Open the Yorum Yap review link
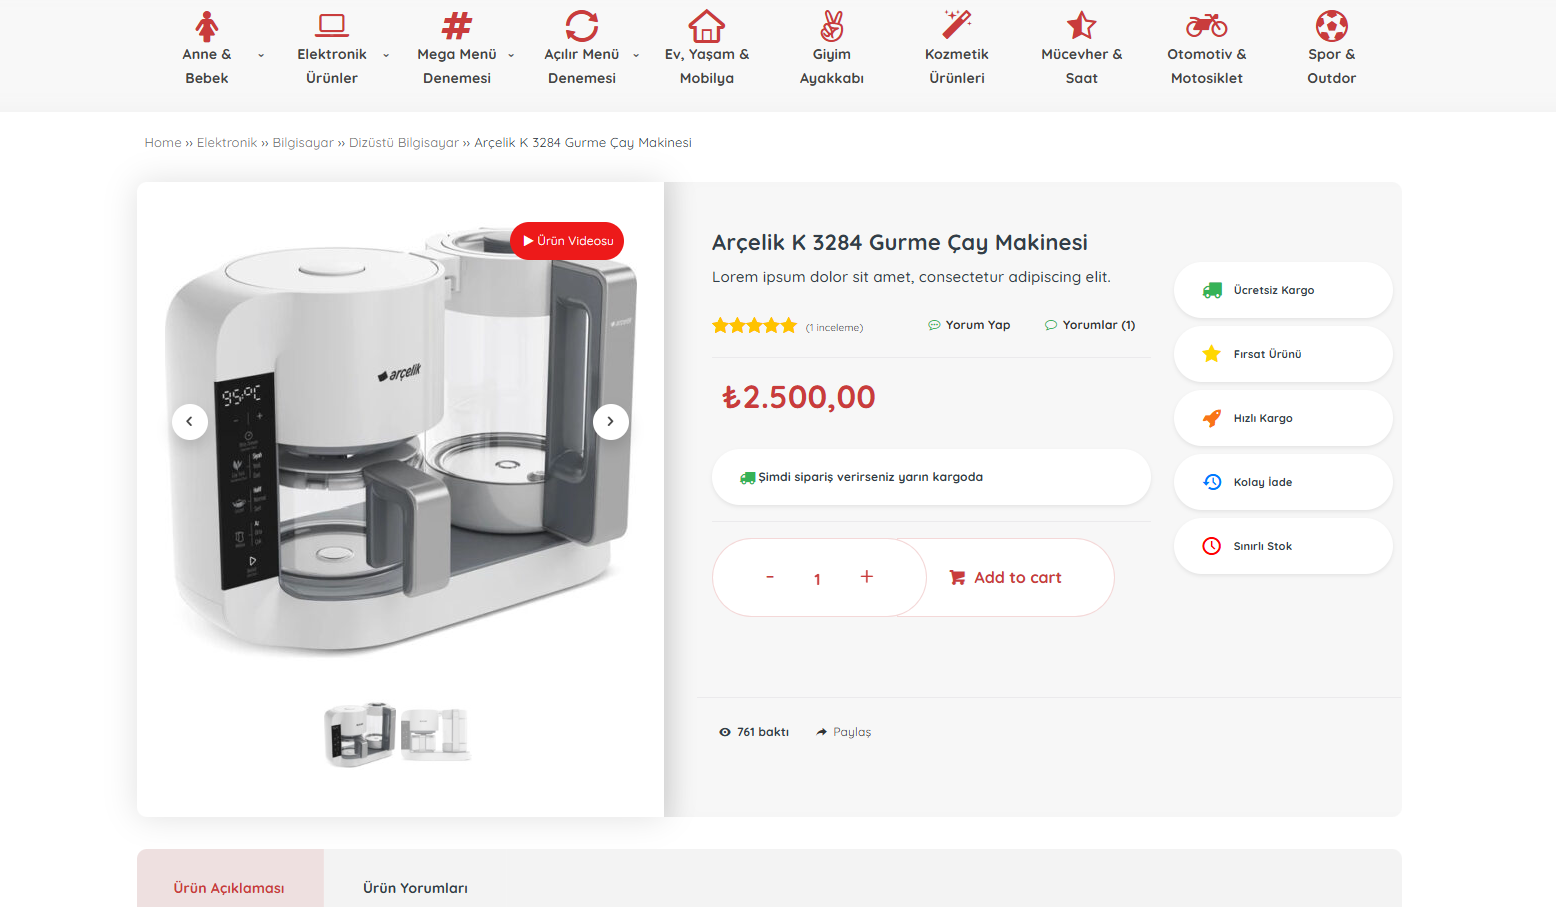This screenshot has height=907, width=1556. [969, 325]
